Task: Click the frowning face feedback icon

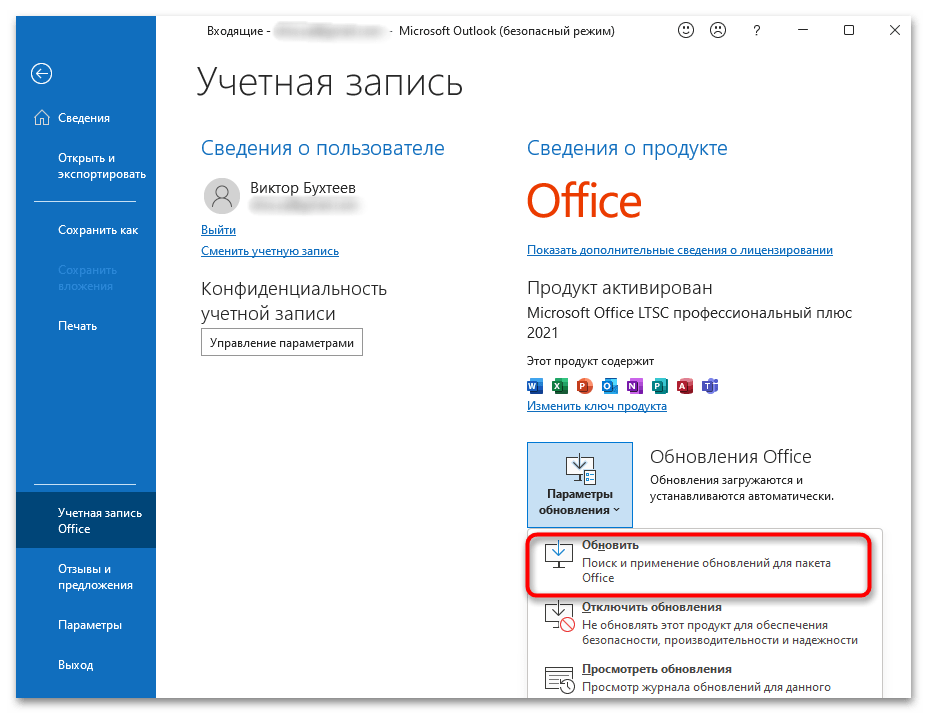Action: click(718, 30)
